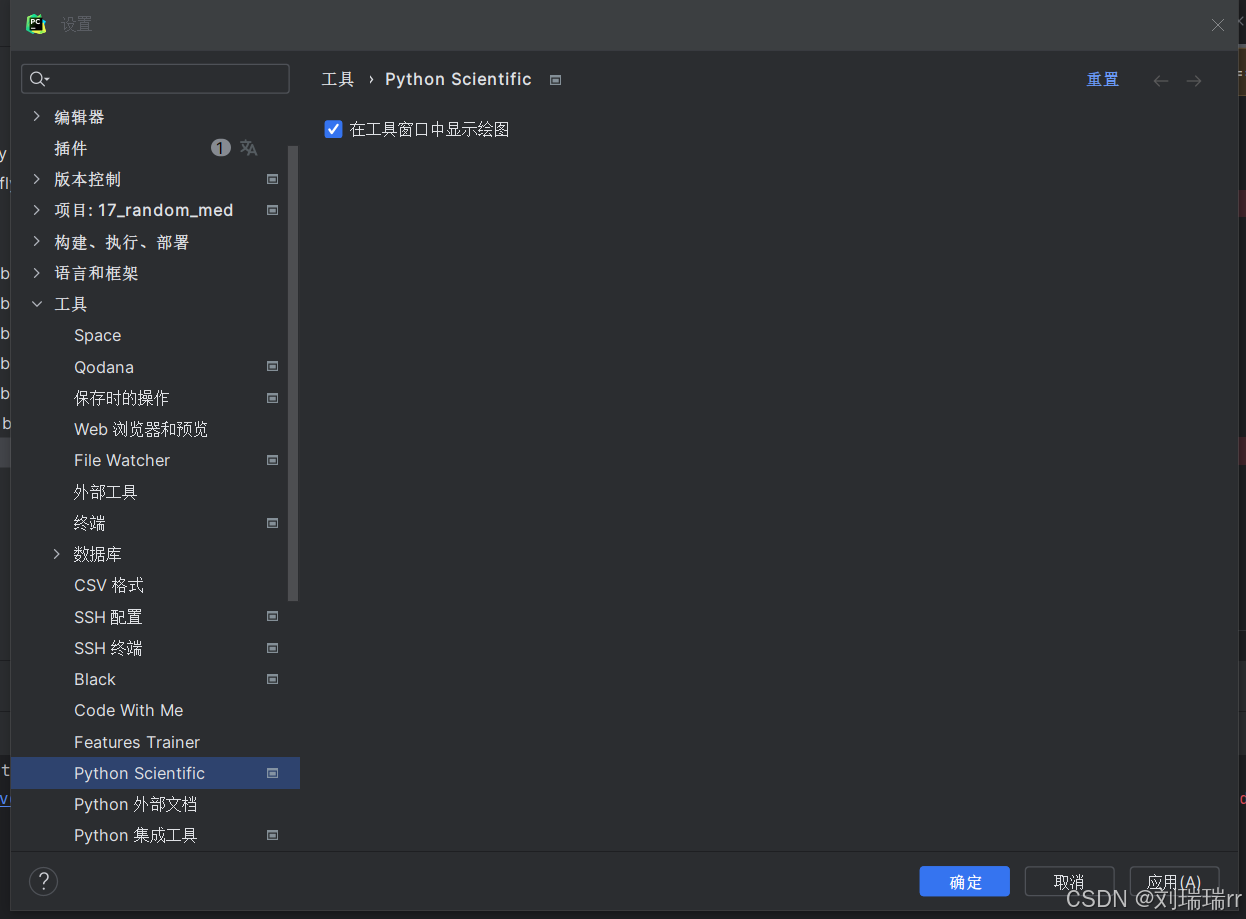Click the PyCharm logo icon in title bar

tap(36, 24)
